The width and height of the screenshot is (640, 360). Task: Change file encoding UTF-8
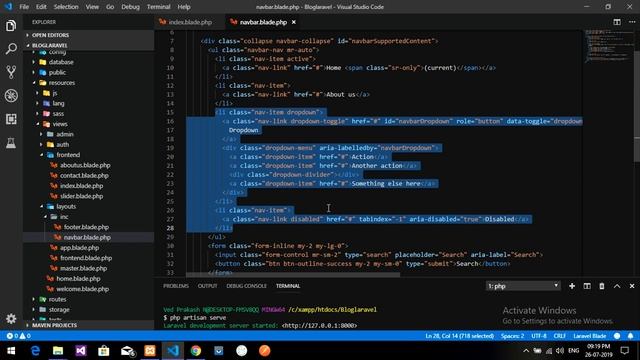(x=539, y=336)
